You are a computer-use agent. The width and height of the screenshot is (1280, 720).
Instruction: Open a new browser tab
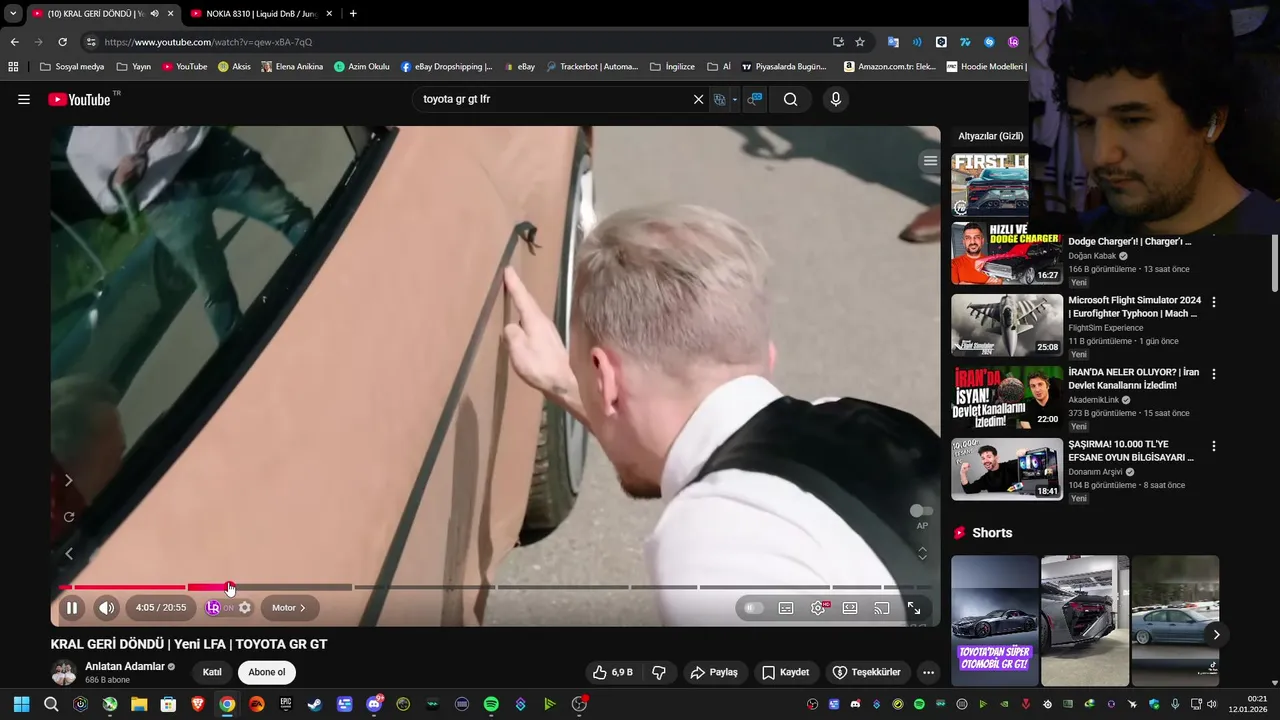click(x=353, y=13)
